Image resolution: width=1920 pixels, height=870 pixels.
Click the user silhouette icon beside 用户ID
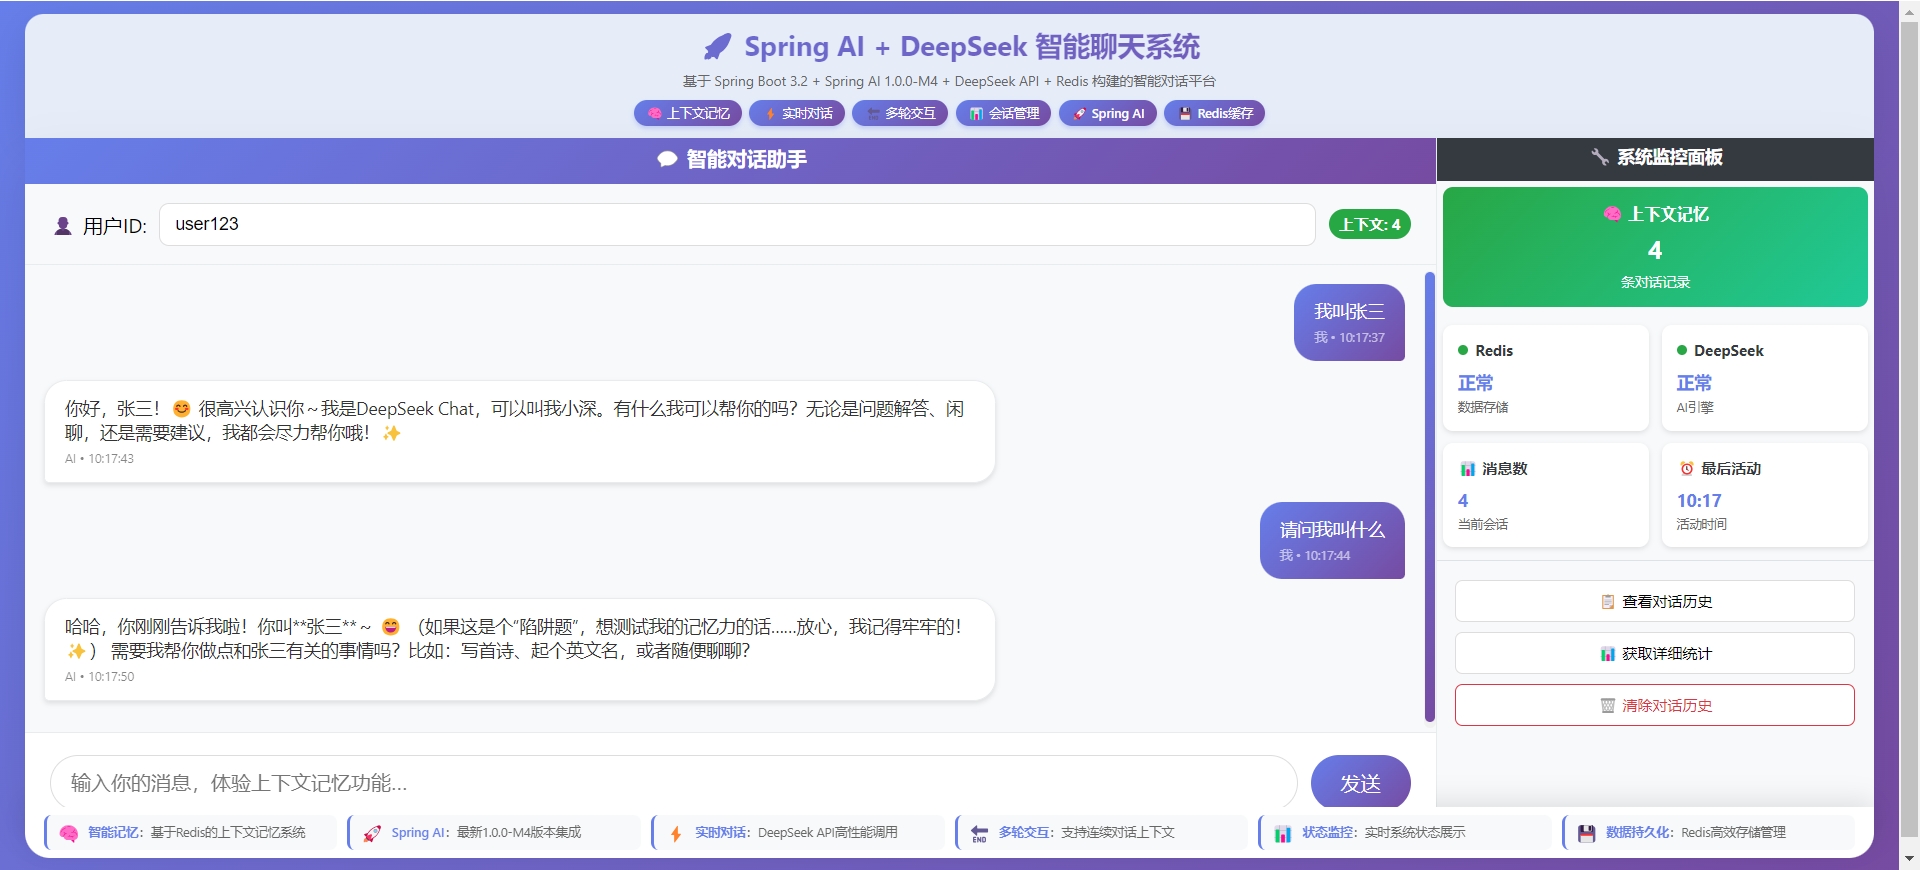point(63,226)
